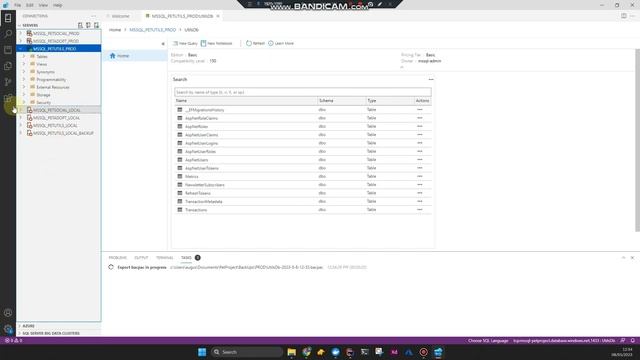Screen dimensions: 640x360
Task: Open the Source Control view
Action: pos(8,82)
